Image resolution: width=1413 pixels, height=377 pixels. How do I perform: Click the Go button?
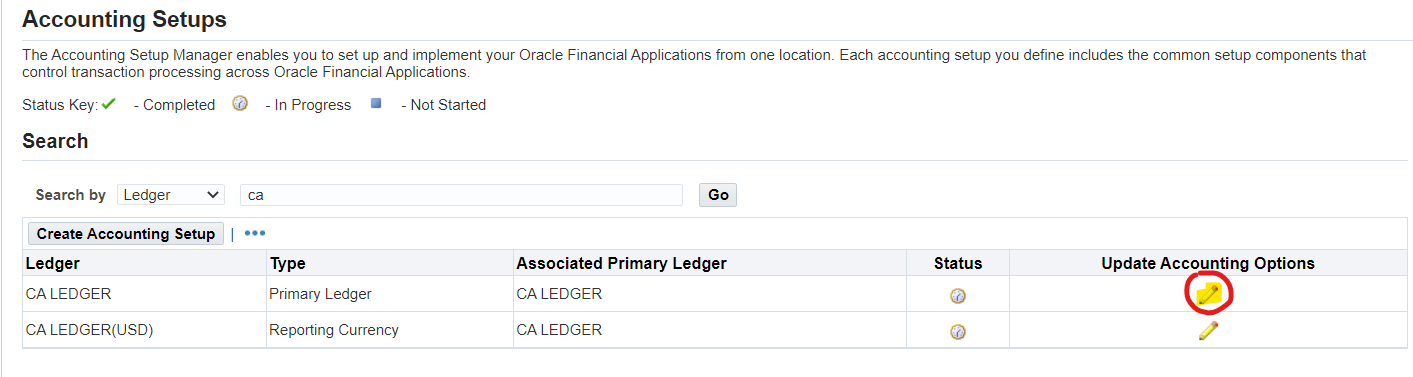point(718,195)
